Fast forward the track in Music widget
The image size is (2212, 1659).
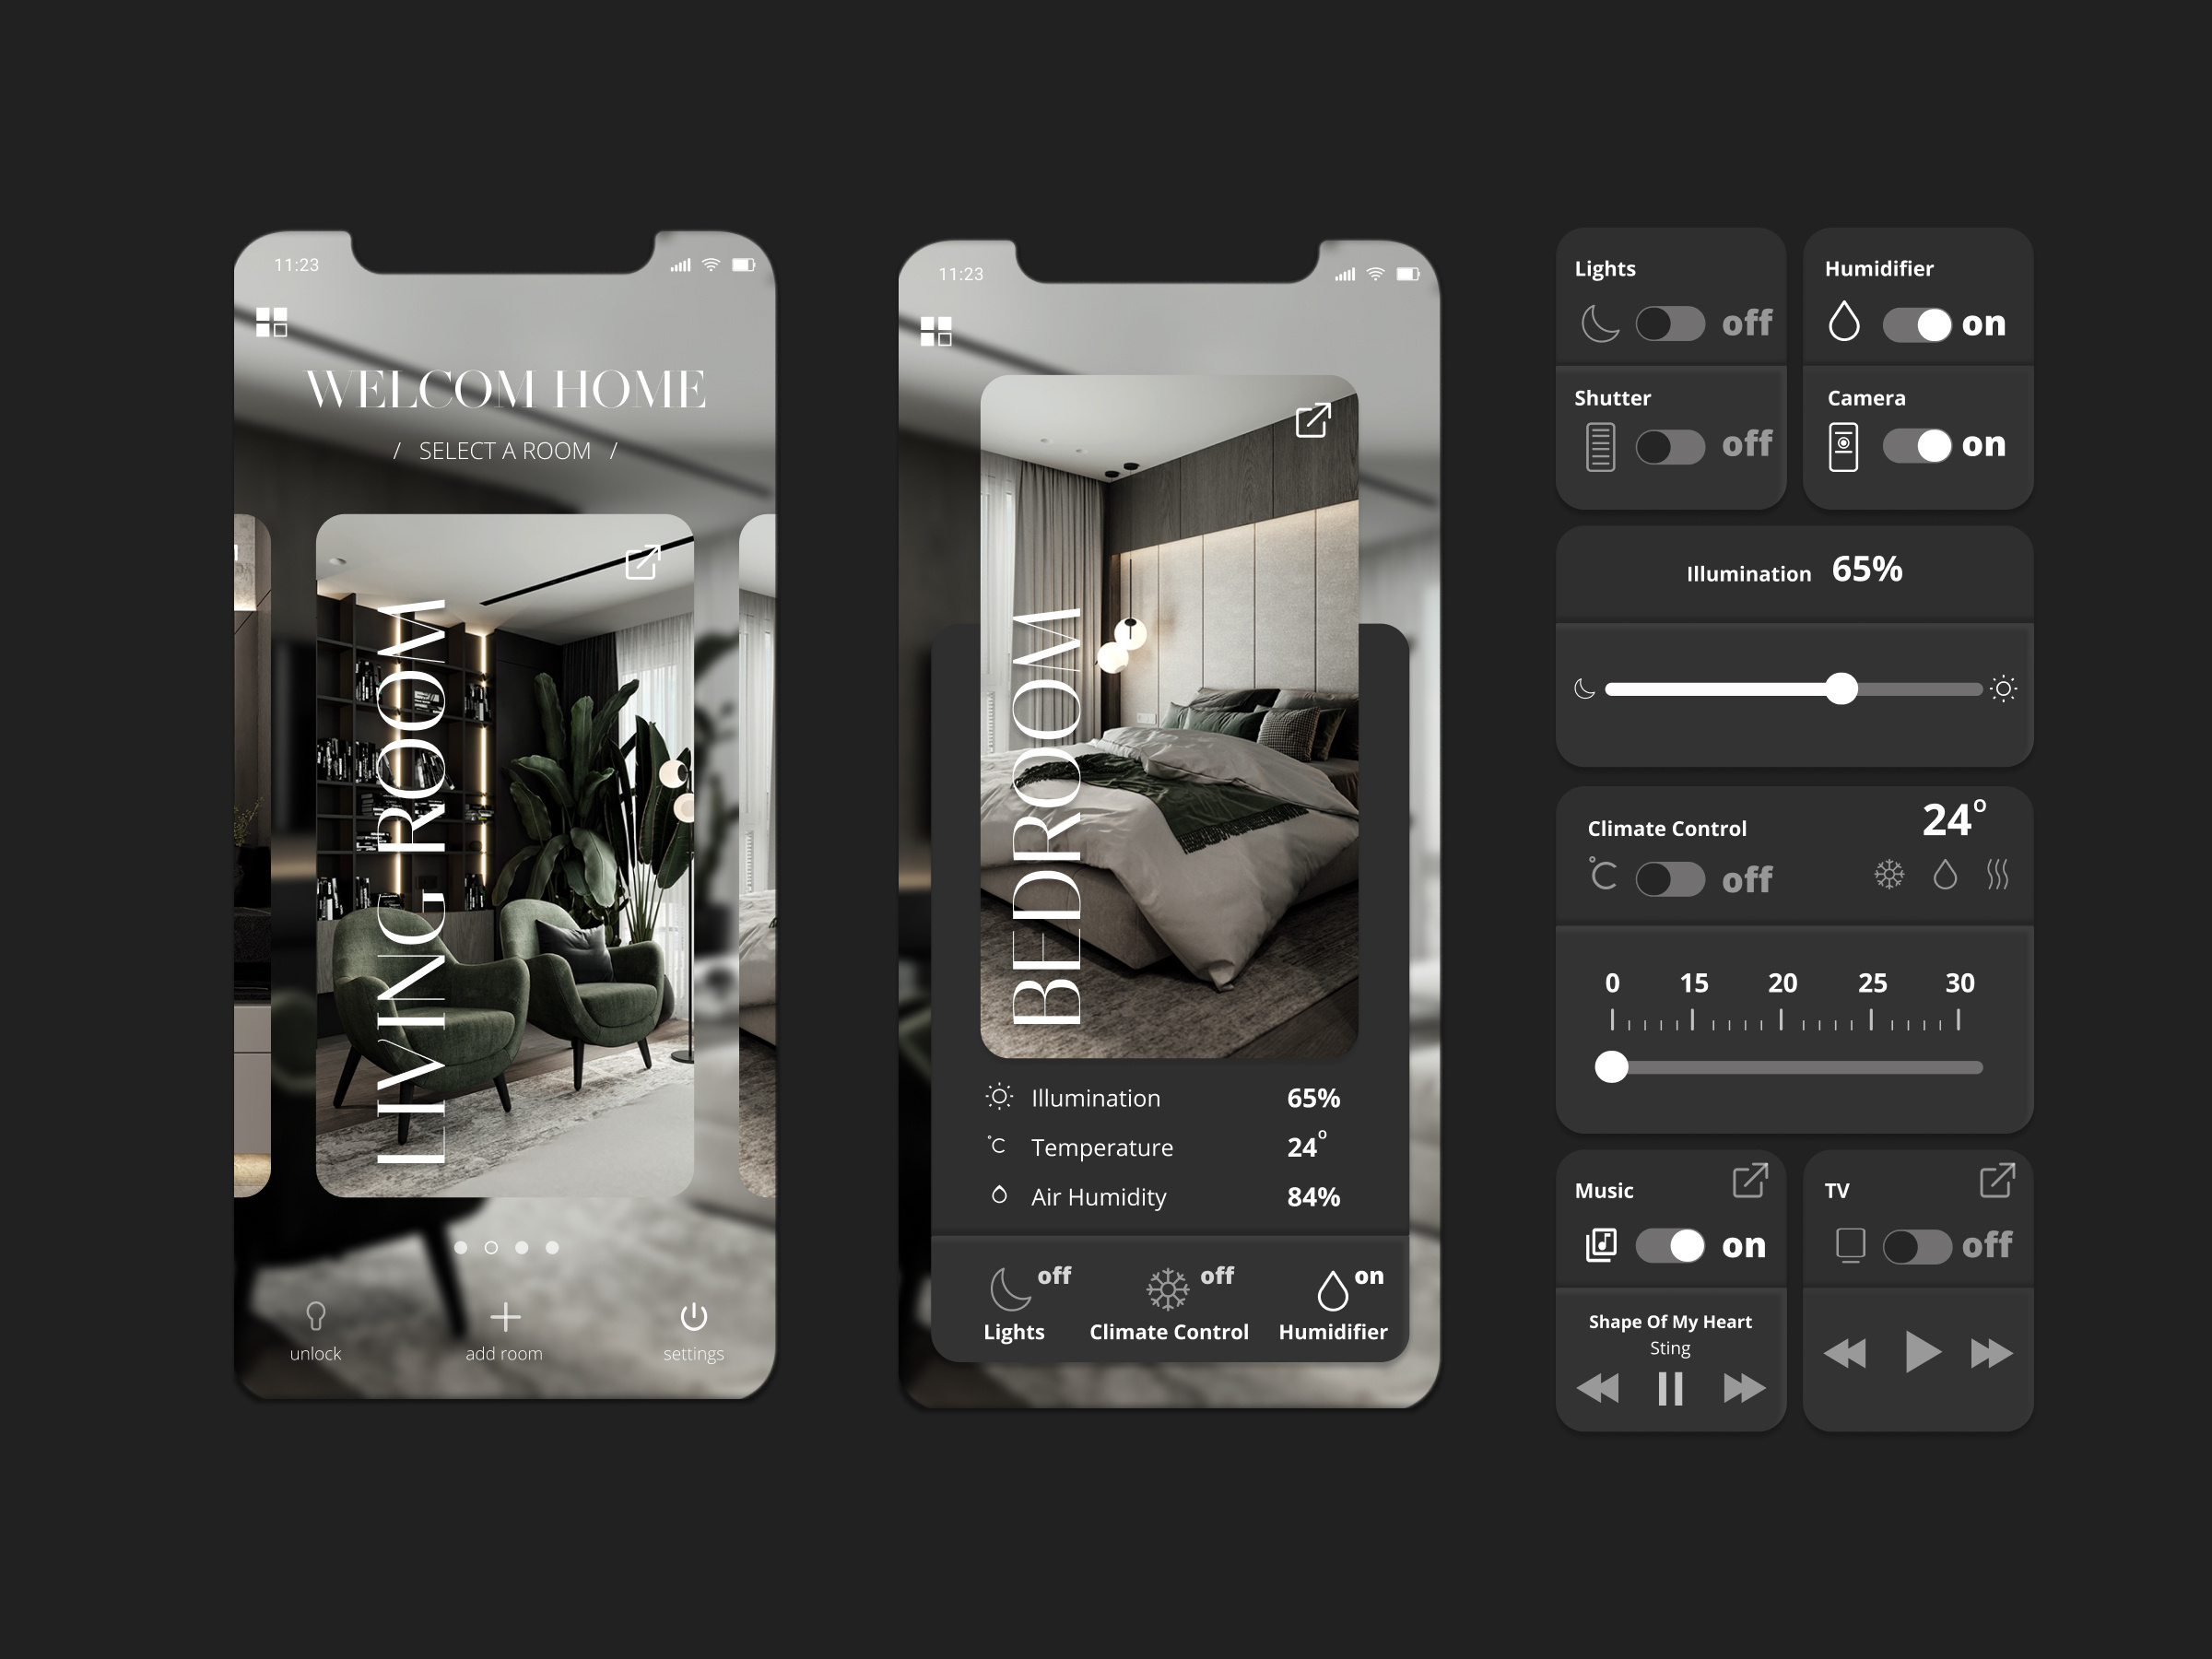(1744, 1388)
